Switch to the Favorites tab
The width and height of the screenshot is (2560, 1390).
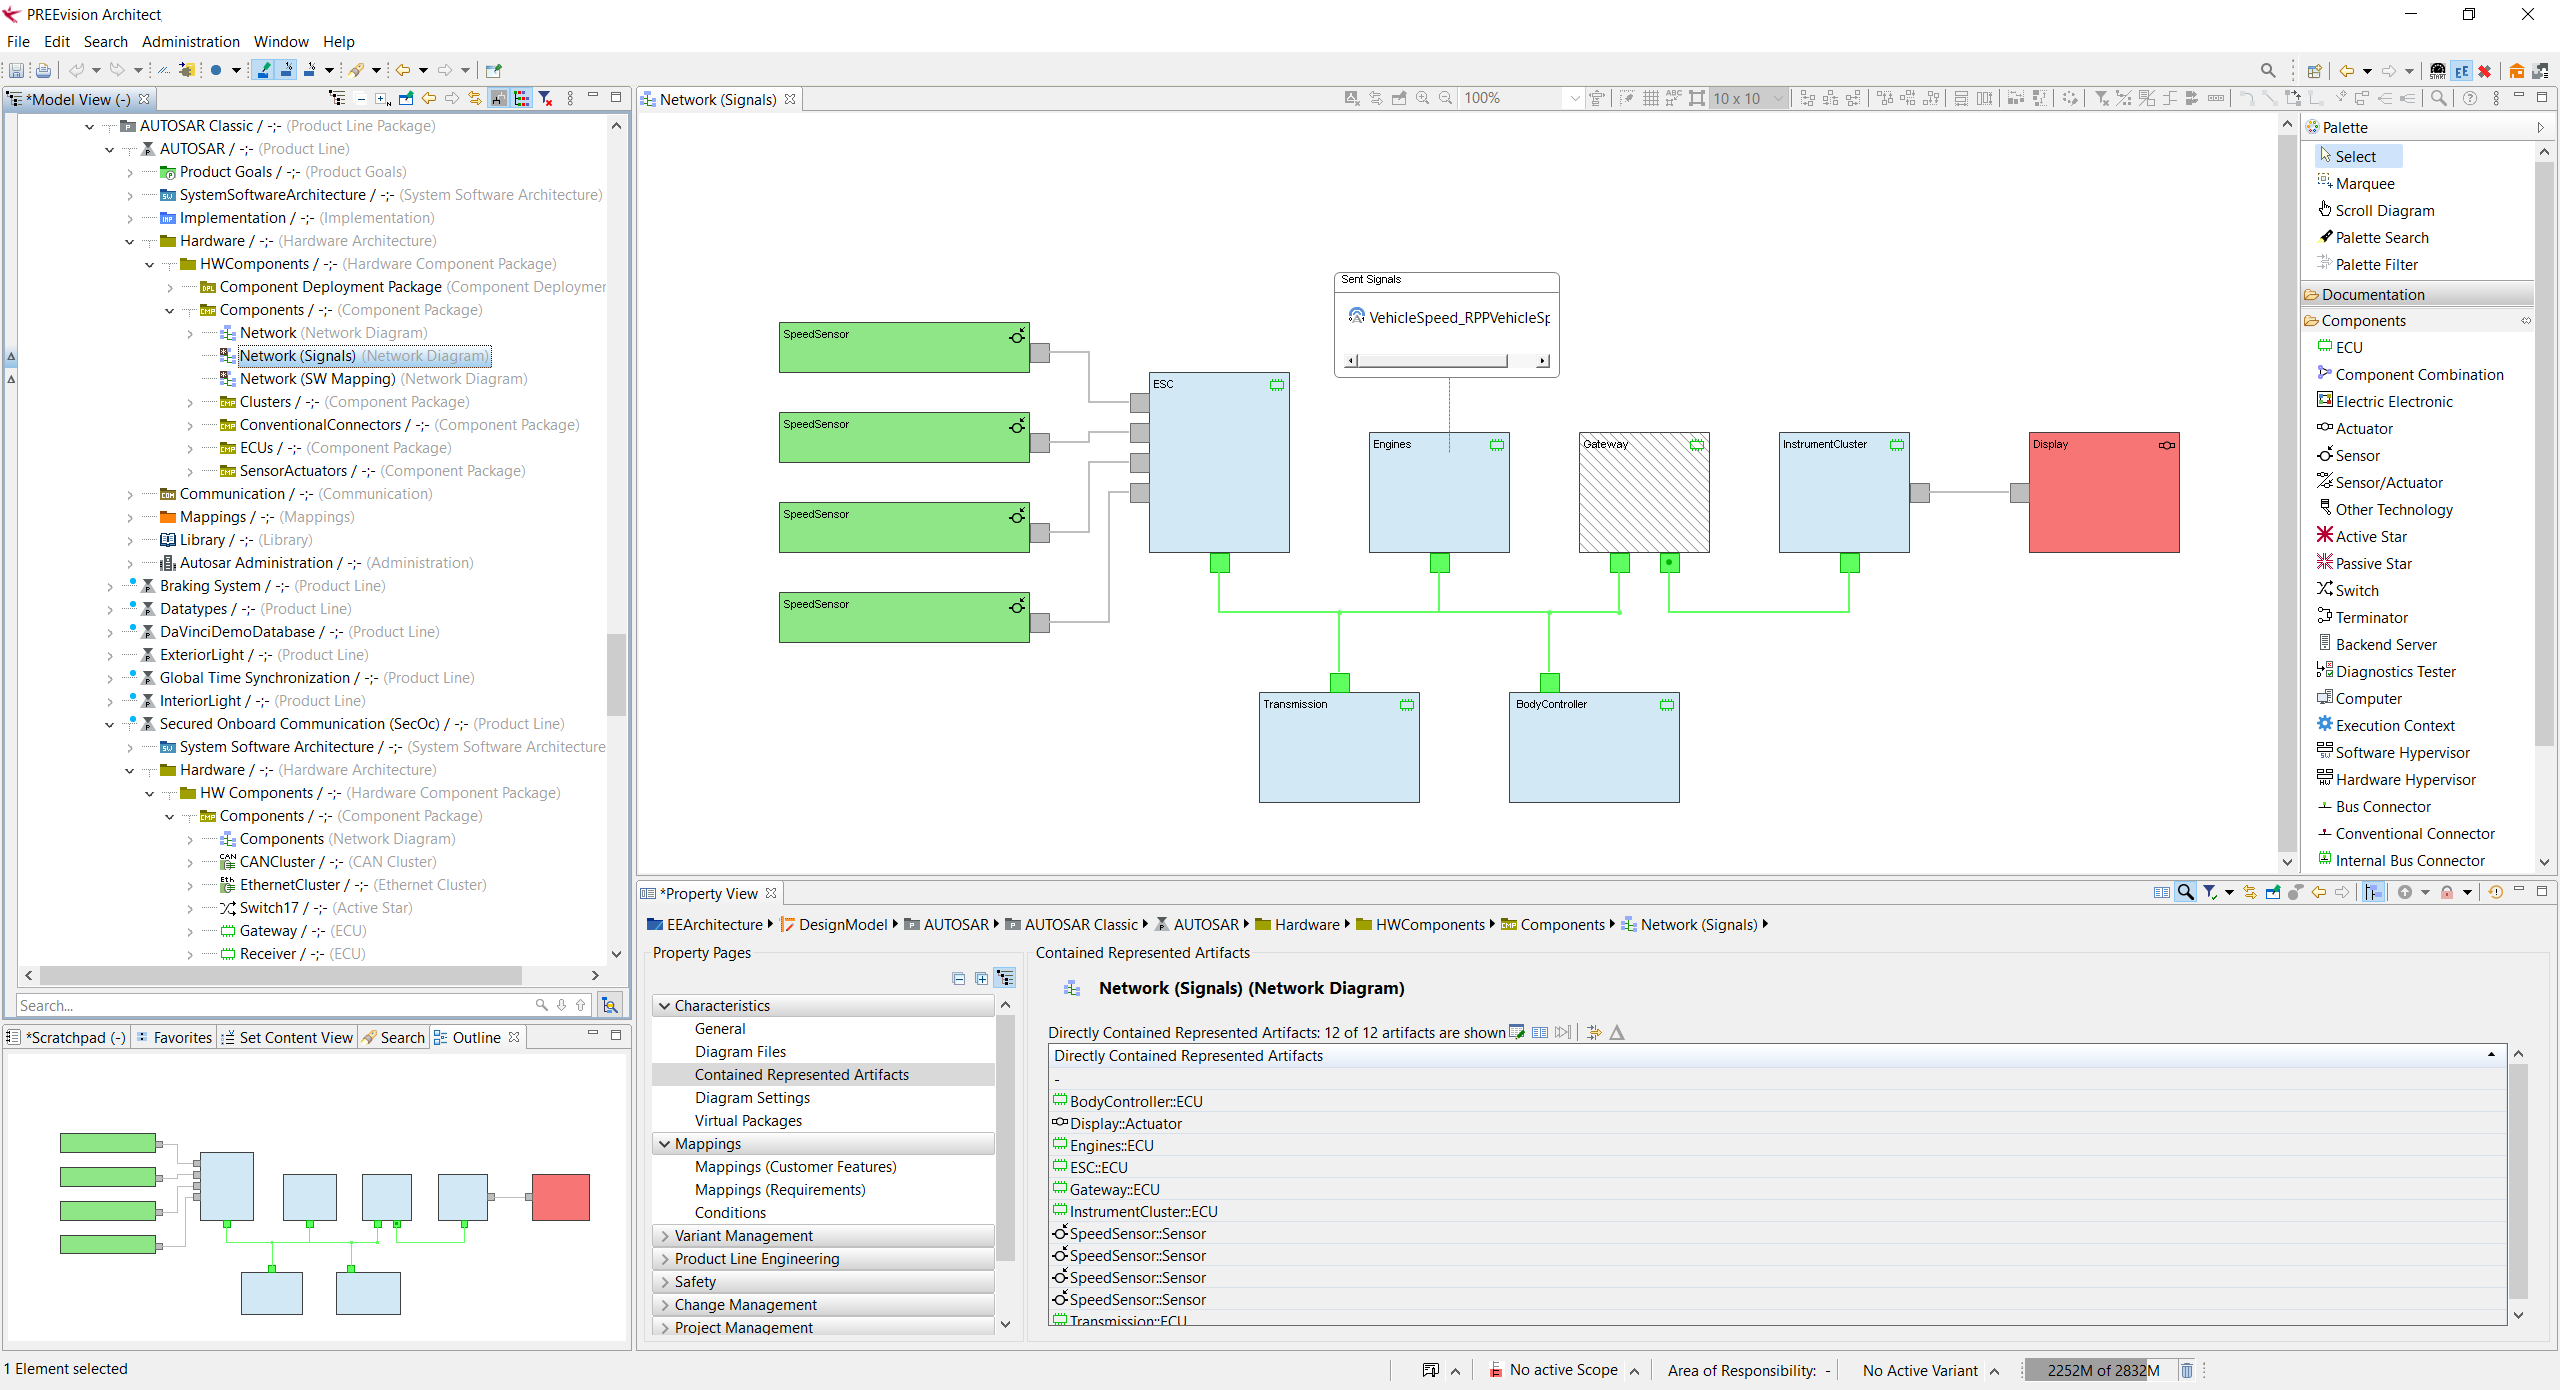[x=175, y=1037]
